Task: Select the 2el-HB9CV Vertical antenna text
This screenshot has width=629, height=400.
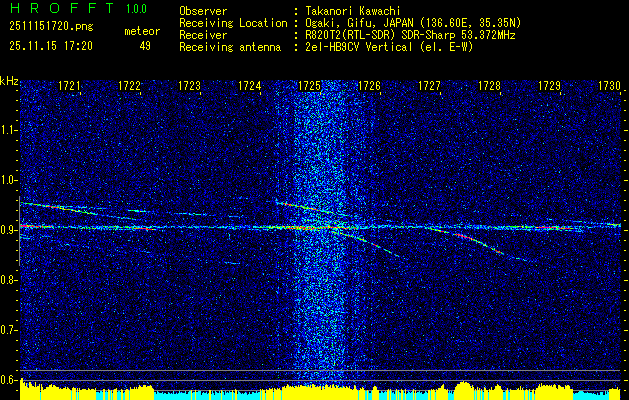Action: (389, 47)
